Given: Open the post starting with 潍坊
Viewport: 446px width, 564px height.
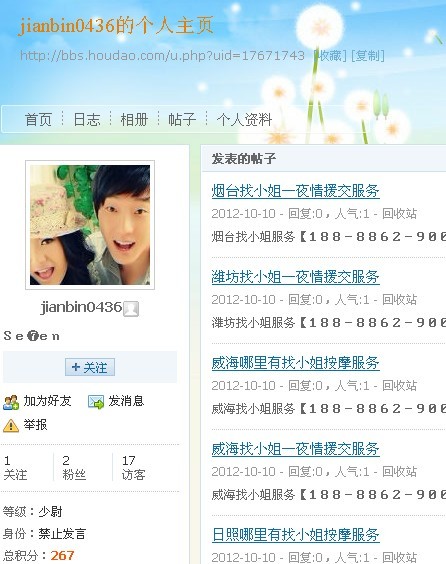Looking at the screenshot, I should point(296,277).
